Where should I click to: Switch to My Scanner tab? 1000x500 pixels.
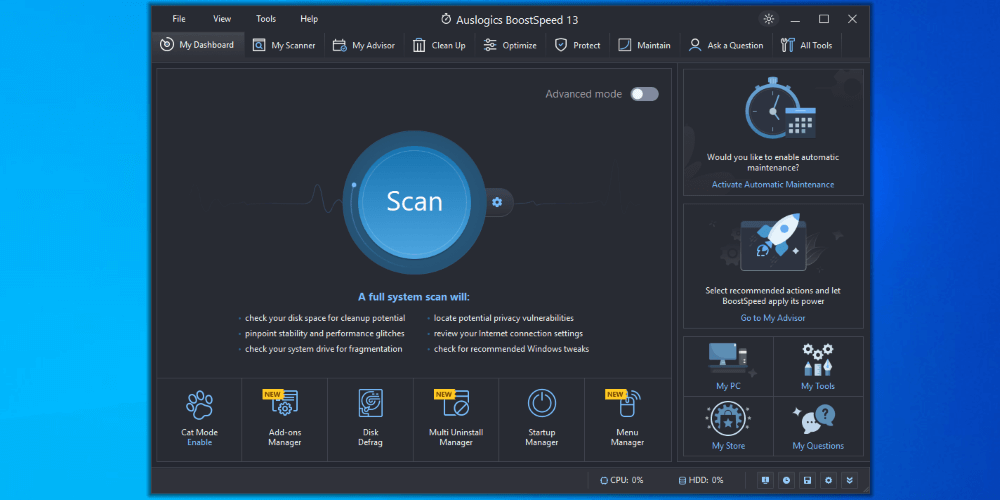coord(284,45)
